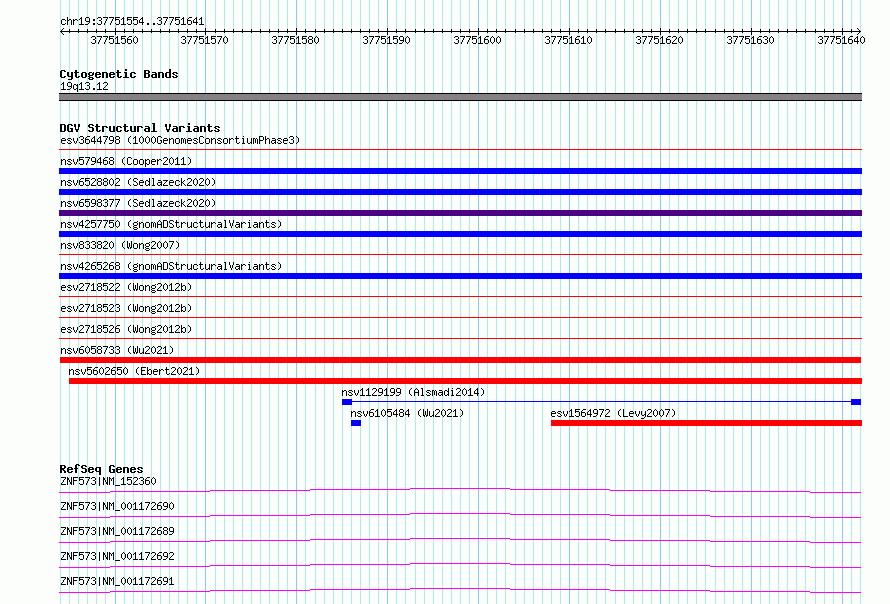Screen dimensions: 890x604
Task: Select the purple bar under nsv6598377
Action: tap(460, 213)
